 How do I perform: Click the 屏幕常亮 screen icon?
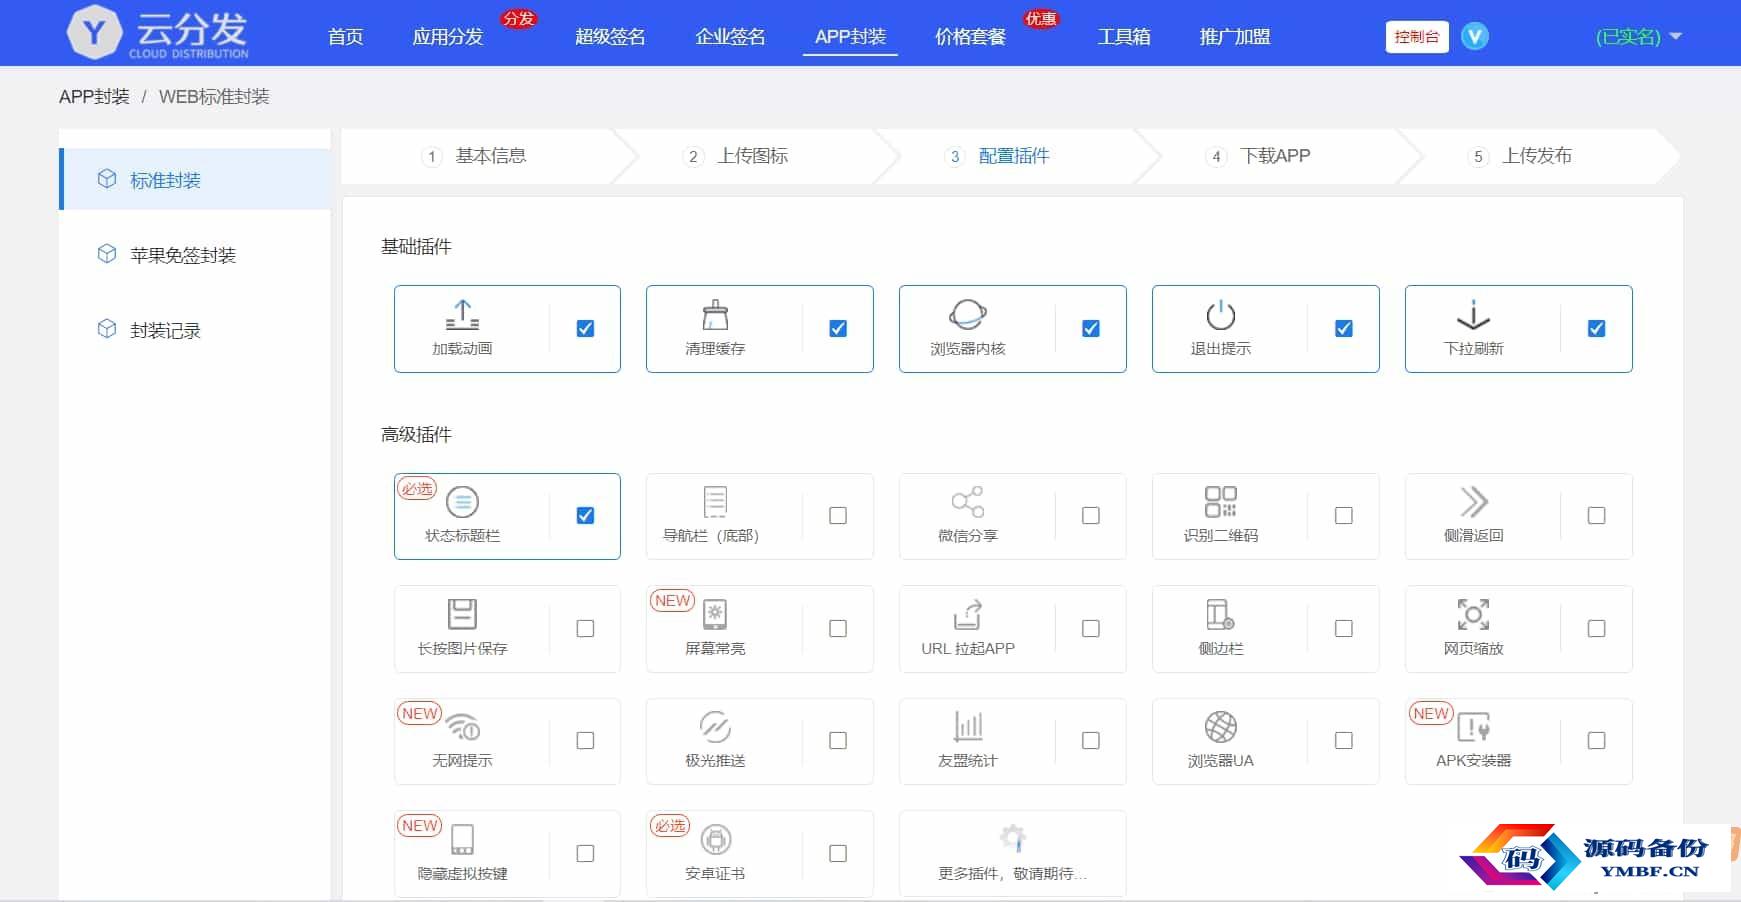tap(715, 614)
